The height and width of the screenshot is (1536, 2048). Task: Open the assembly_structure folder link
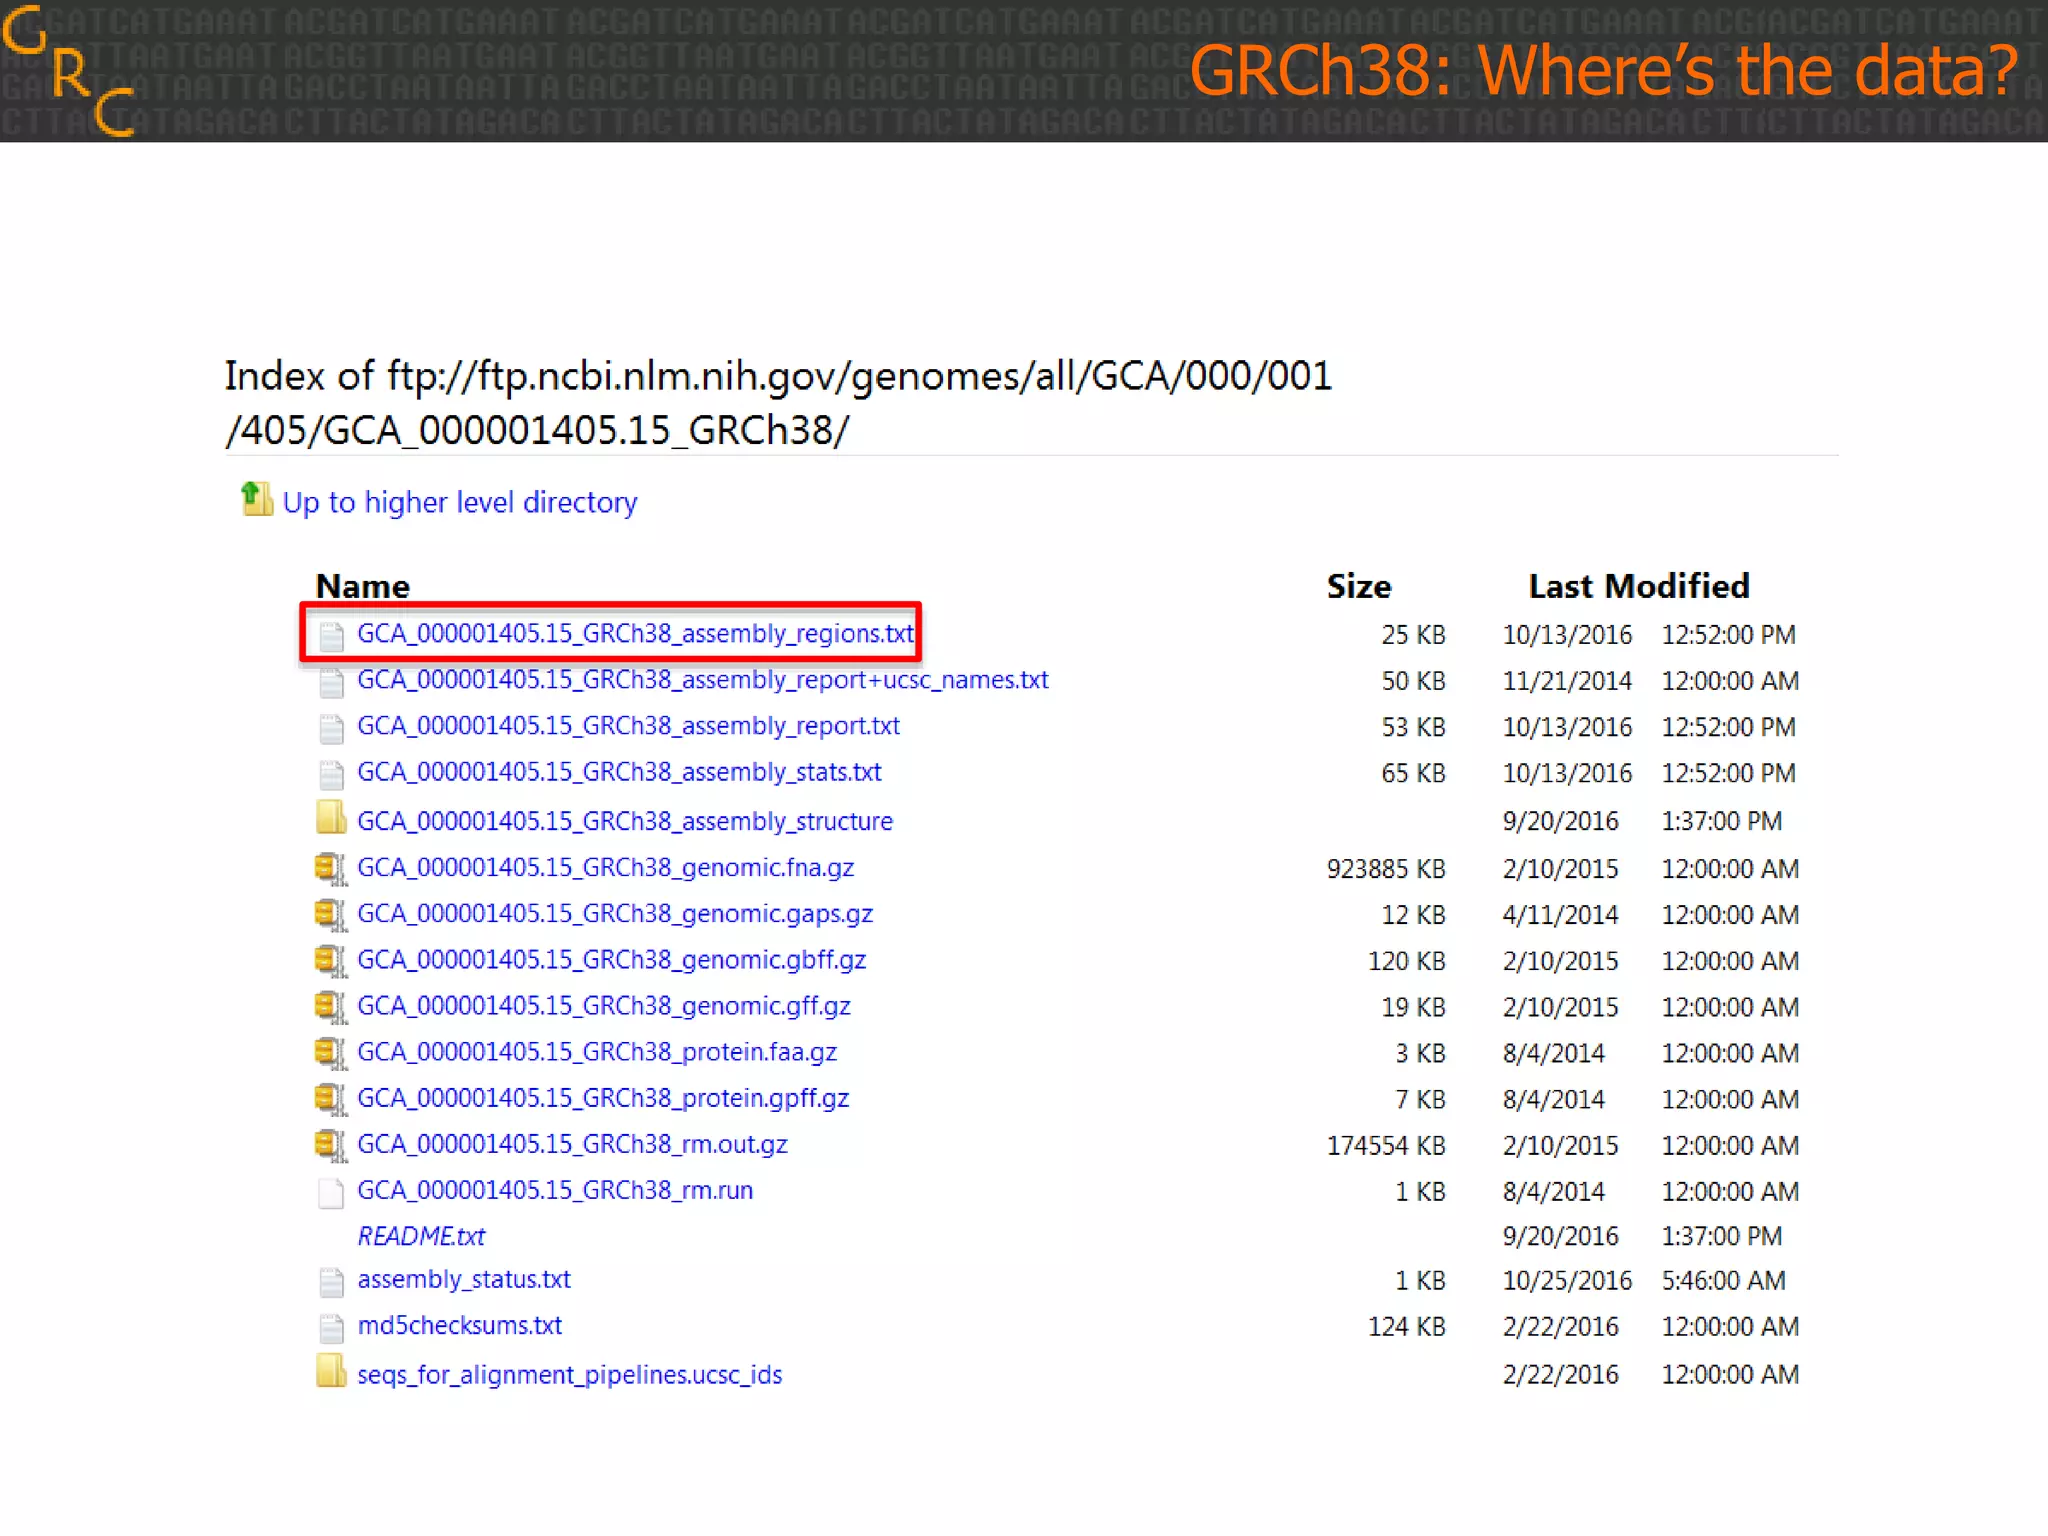coord(625,821)
